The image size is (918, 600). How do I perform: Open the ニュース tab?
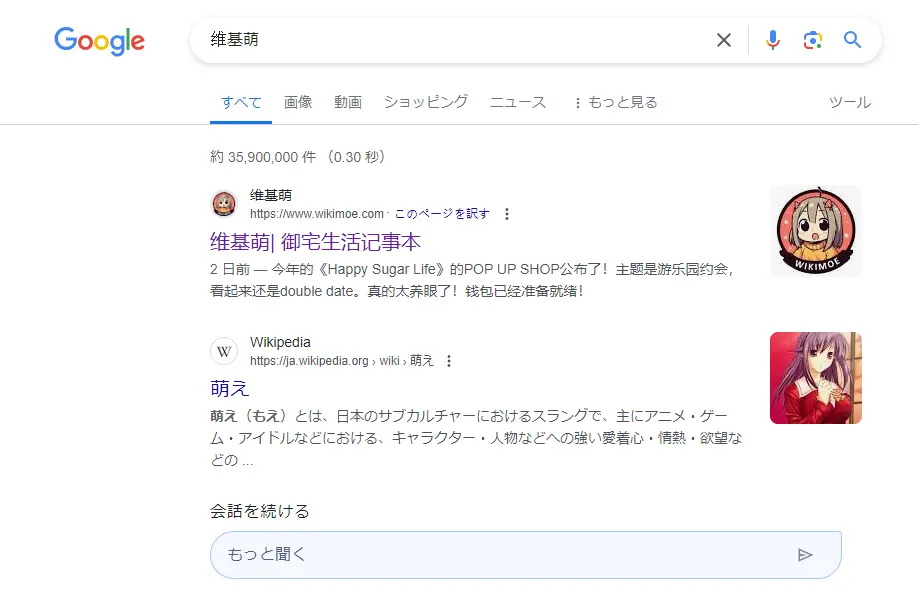pos(518,102)
